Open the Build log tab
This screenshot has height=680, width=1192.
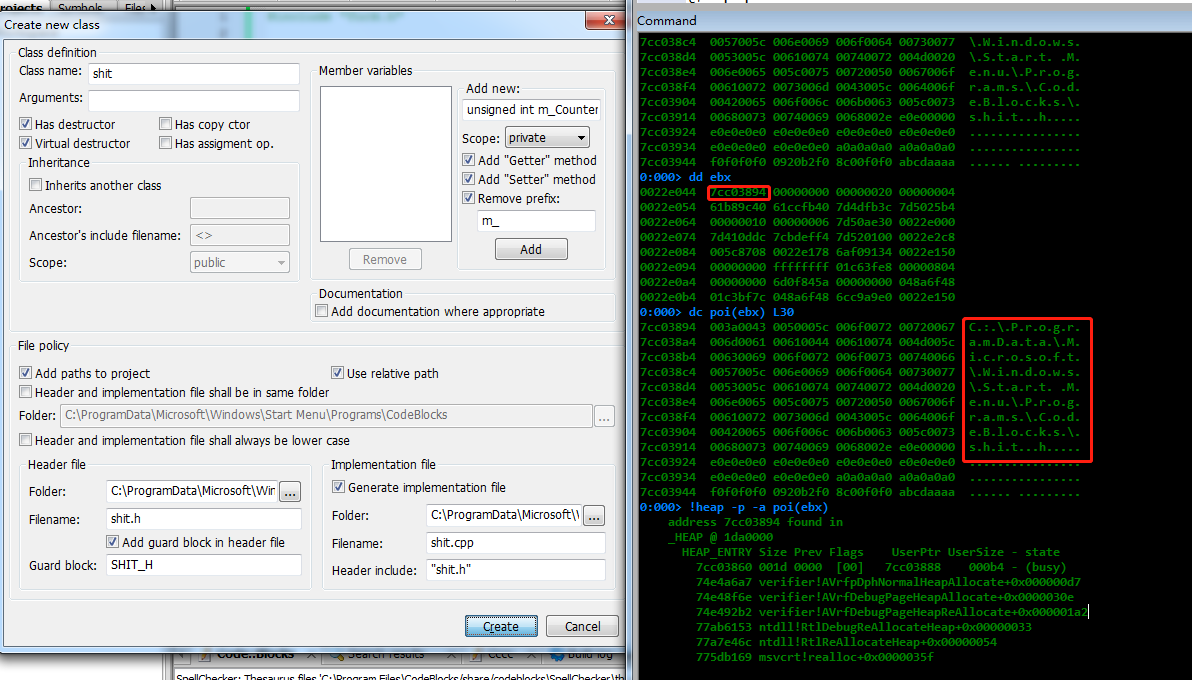(x=581, y=654)
